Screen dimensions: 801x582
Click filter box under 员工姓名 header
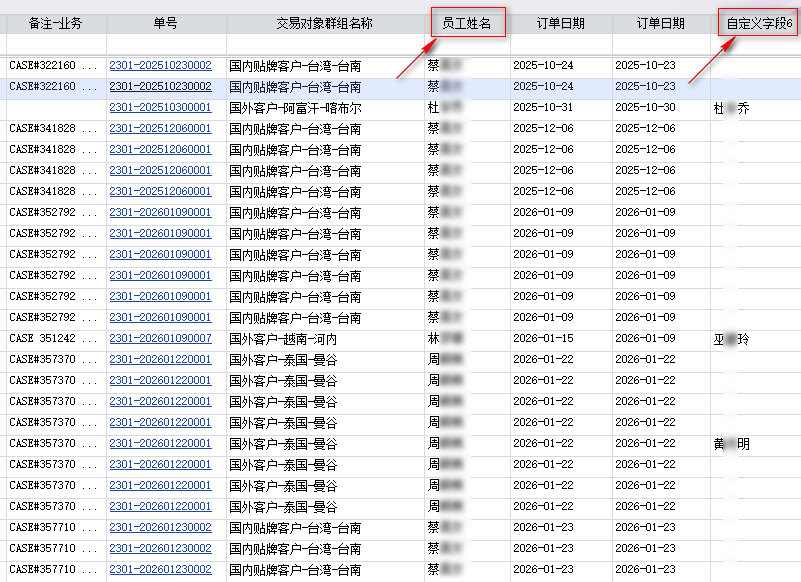point(467,44)
